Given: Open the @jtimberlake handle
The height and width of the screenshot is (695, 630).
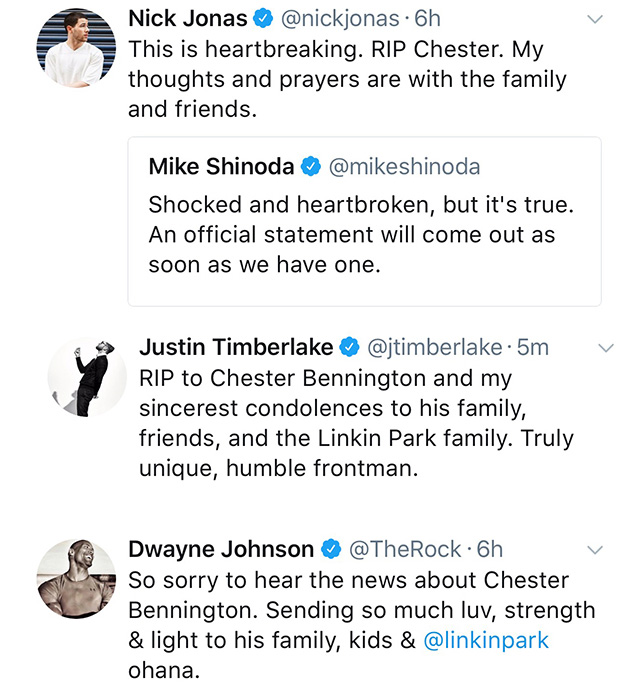Looking at the screenshot, I should [434, 348].
